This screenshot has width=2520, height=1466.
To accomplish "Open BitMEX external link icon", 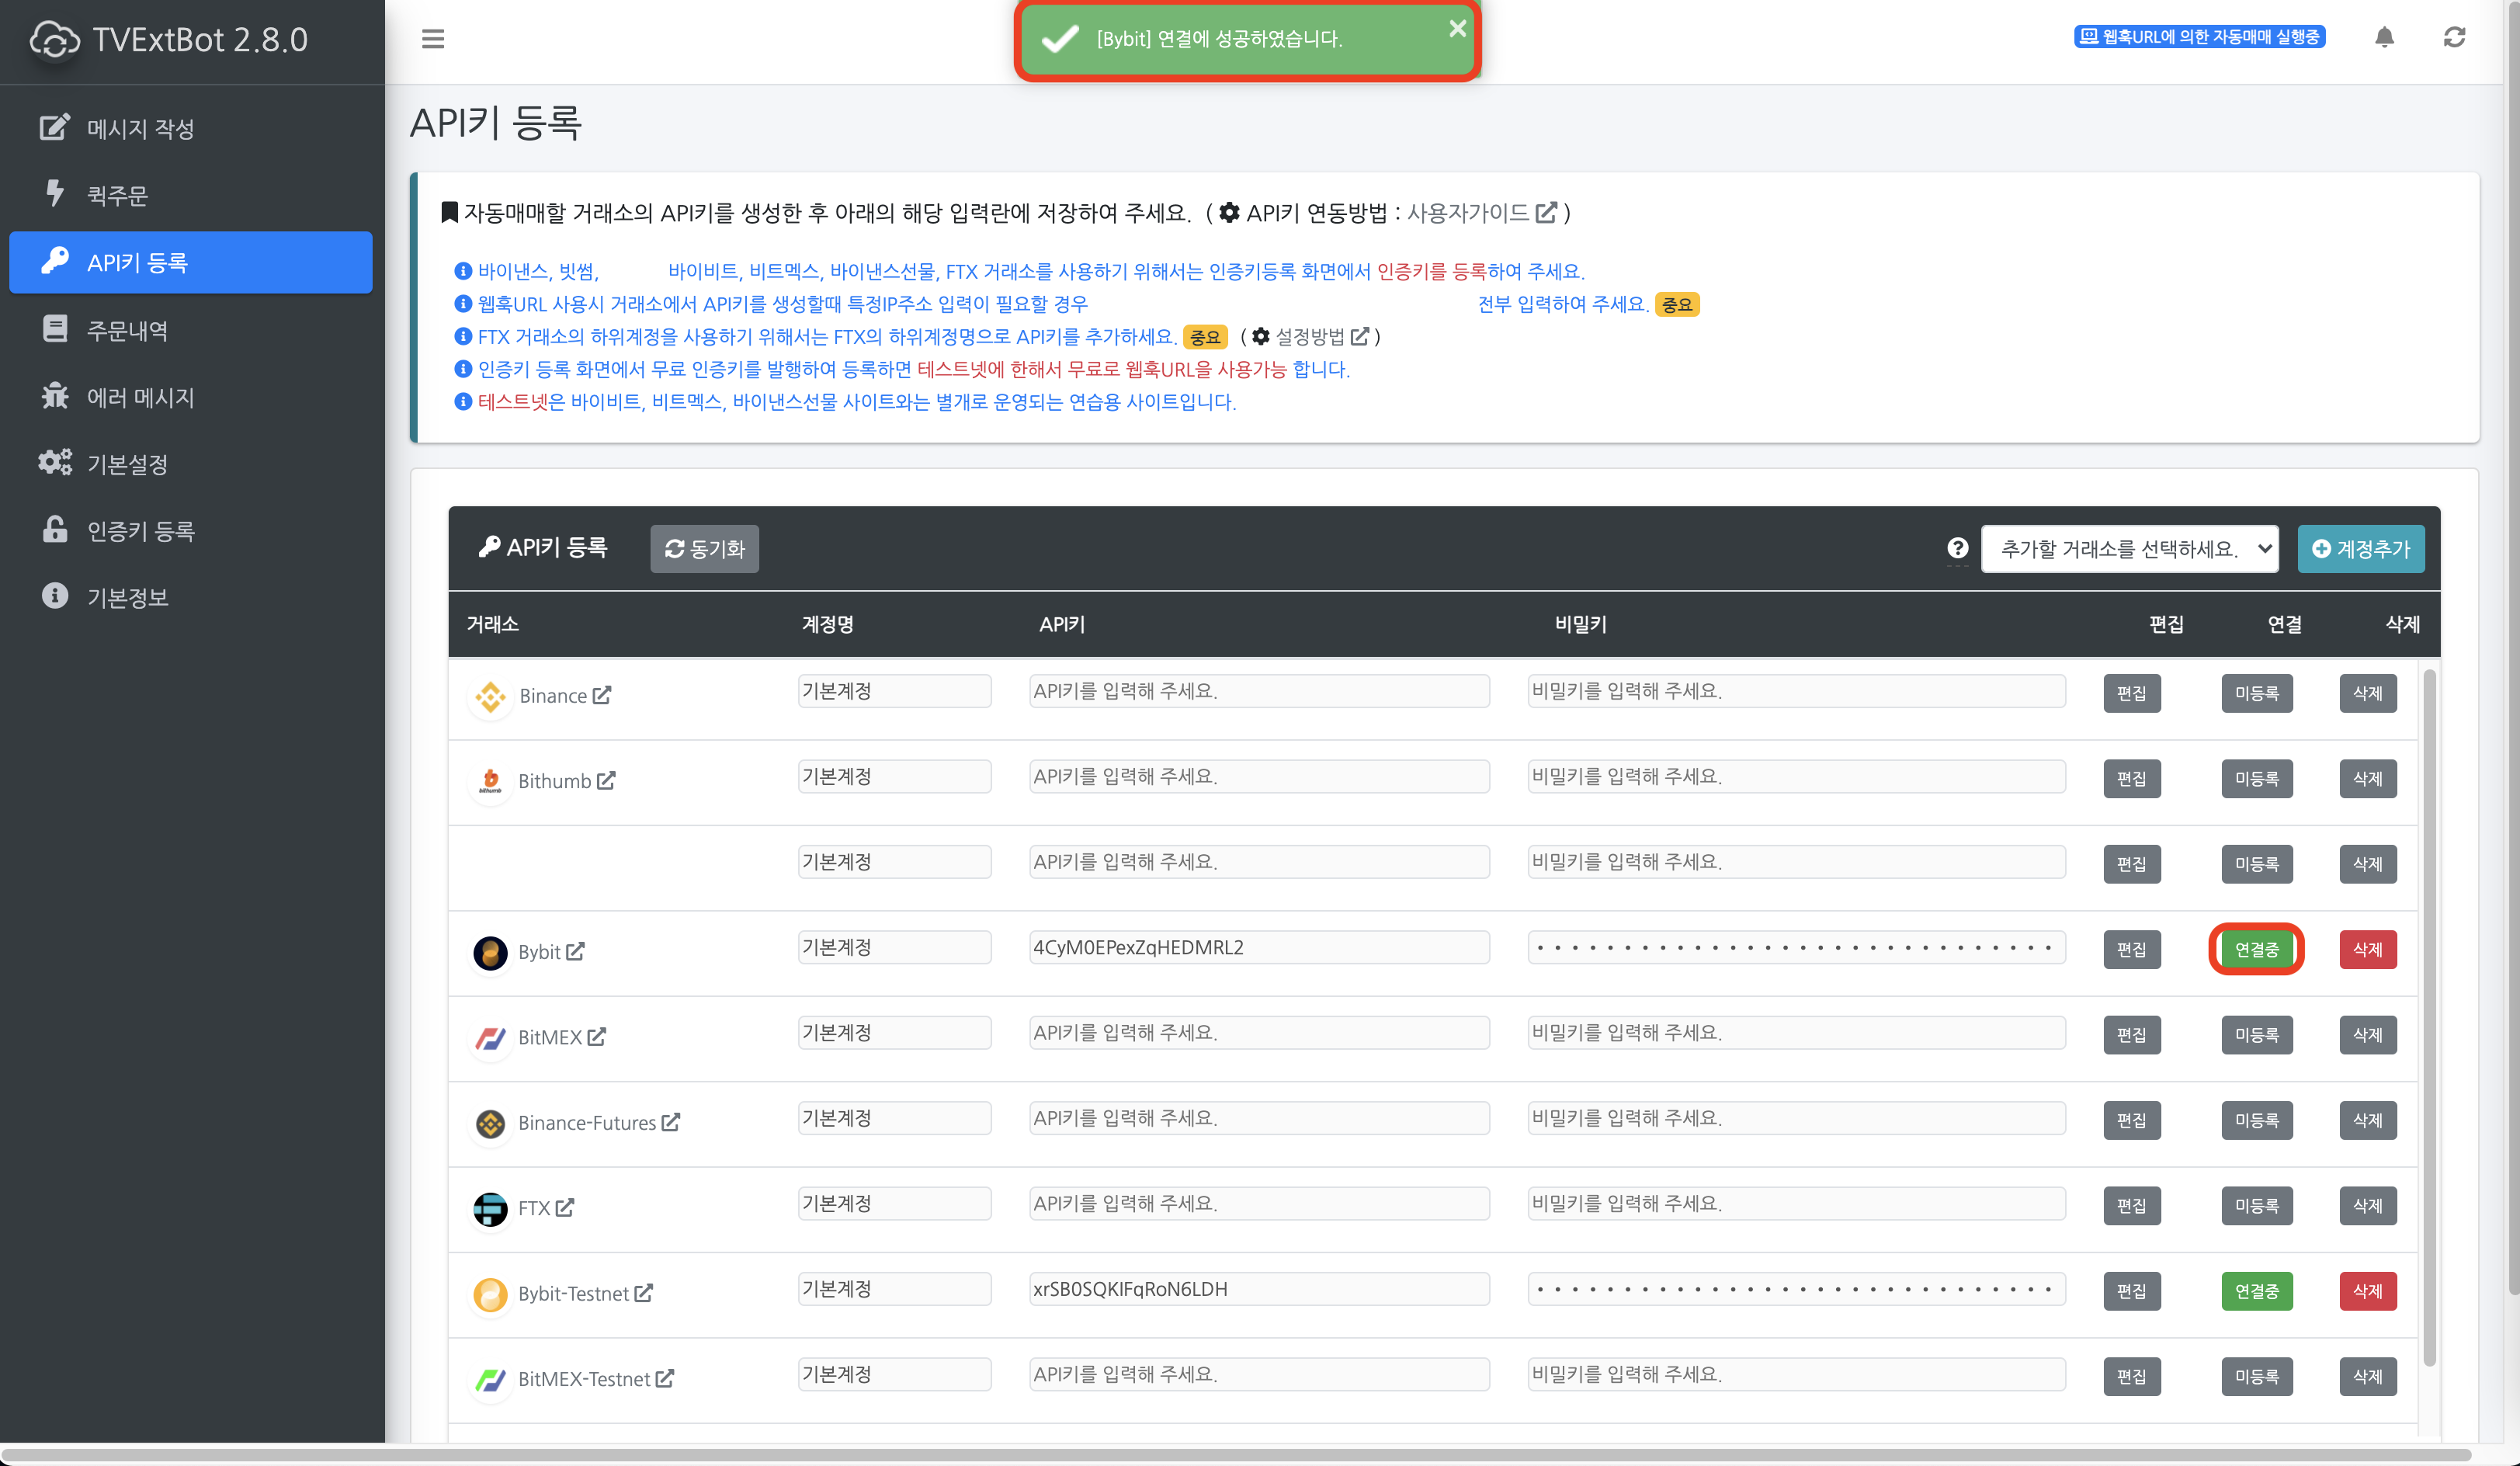I will [597, 1036].
